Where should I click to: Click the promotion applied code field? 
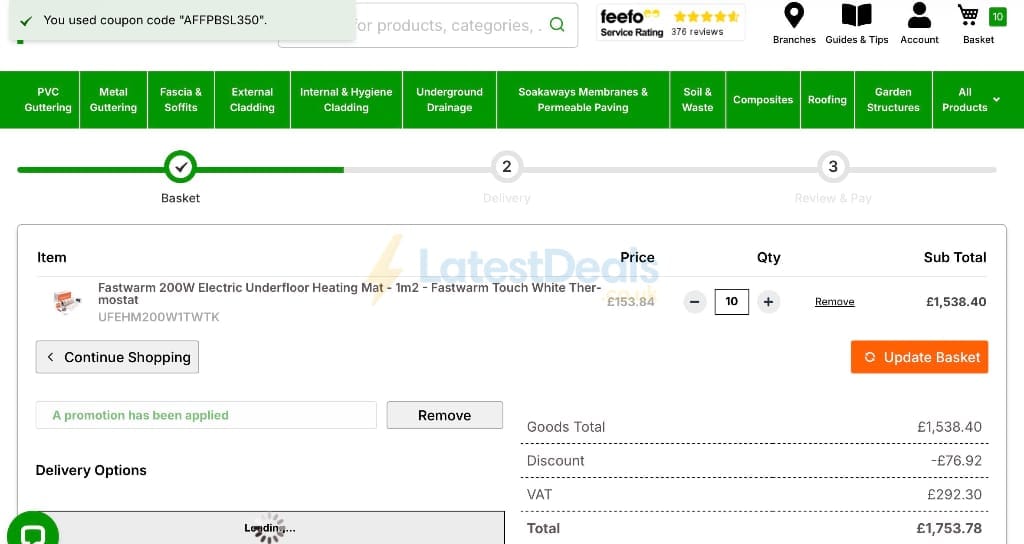pos(206,415)
